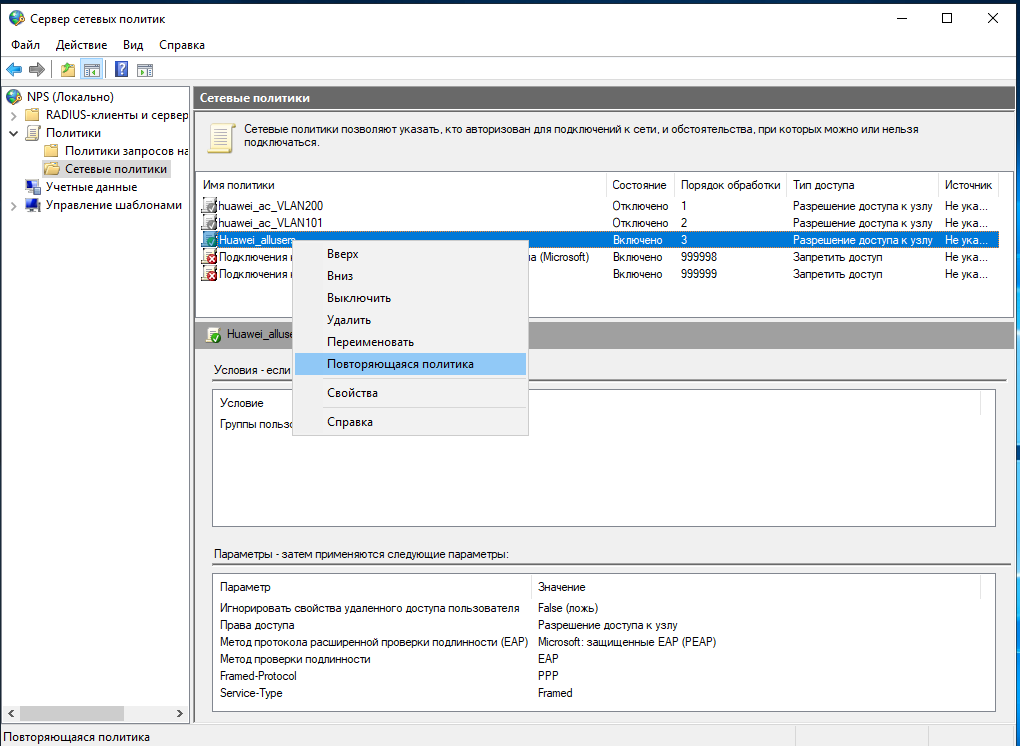Click the Состояние column header

point(639,185)
